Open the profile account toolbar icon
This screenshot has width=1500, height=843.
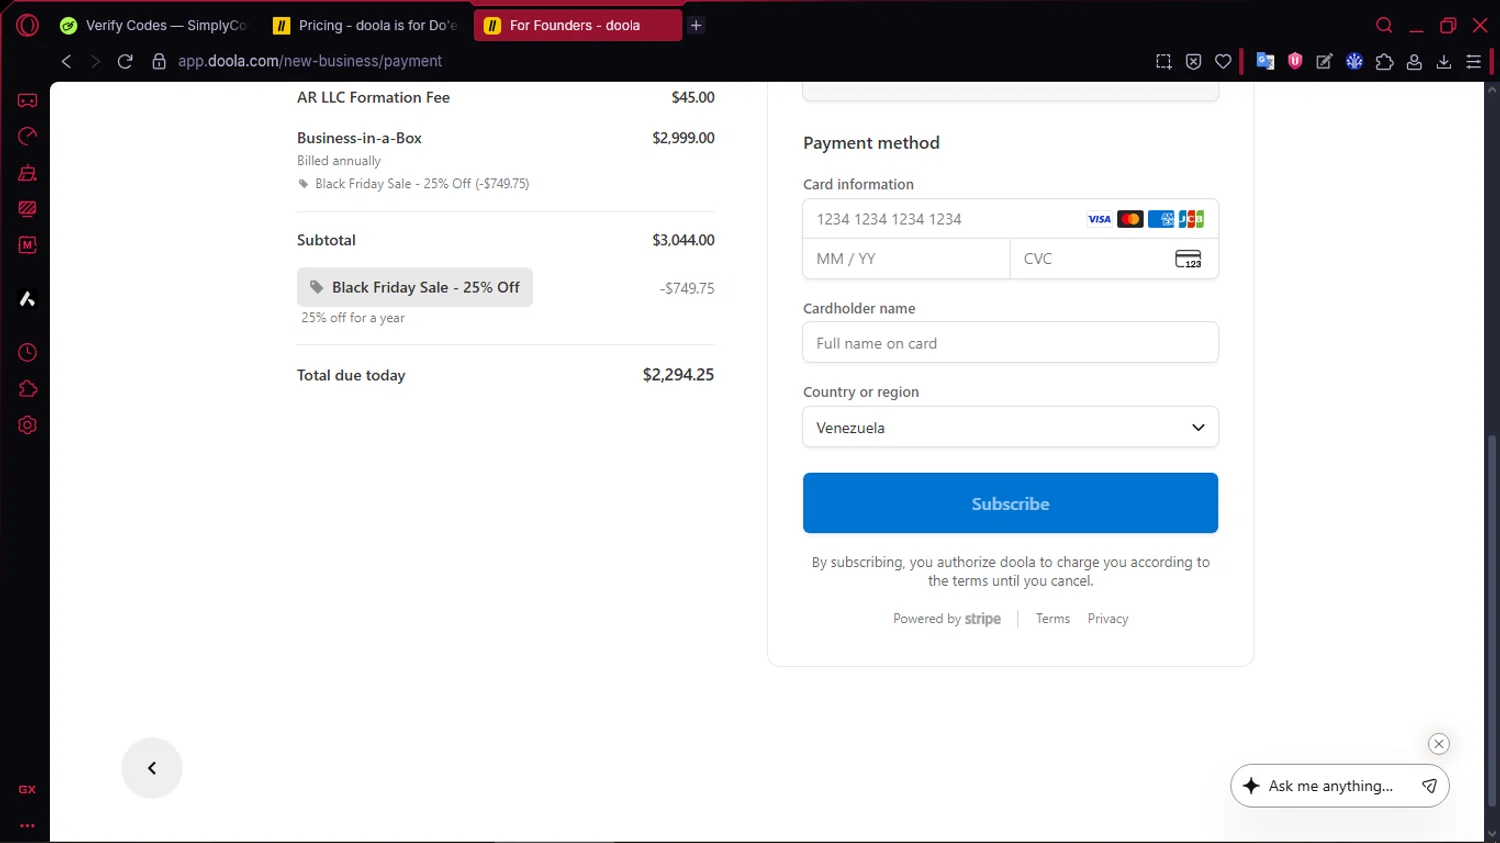(1414, 61)
